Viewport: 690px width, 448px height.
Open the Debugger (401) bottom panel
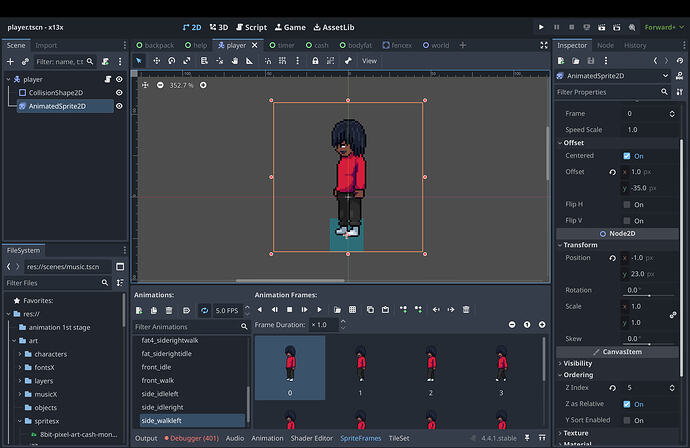coord(191,438)
